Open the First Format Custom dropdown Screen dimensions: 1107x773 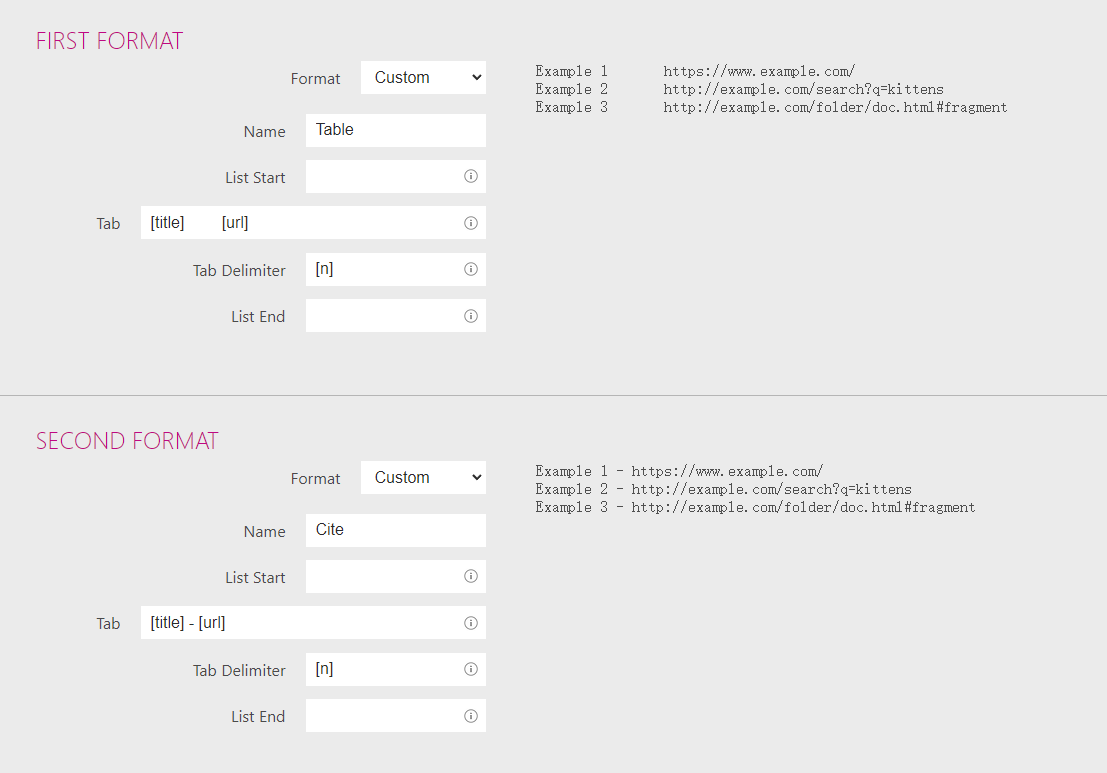click(x=423, y=78)
